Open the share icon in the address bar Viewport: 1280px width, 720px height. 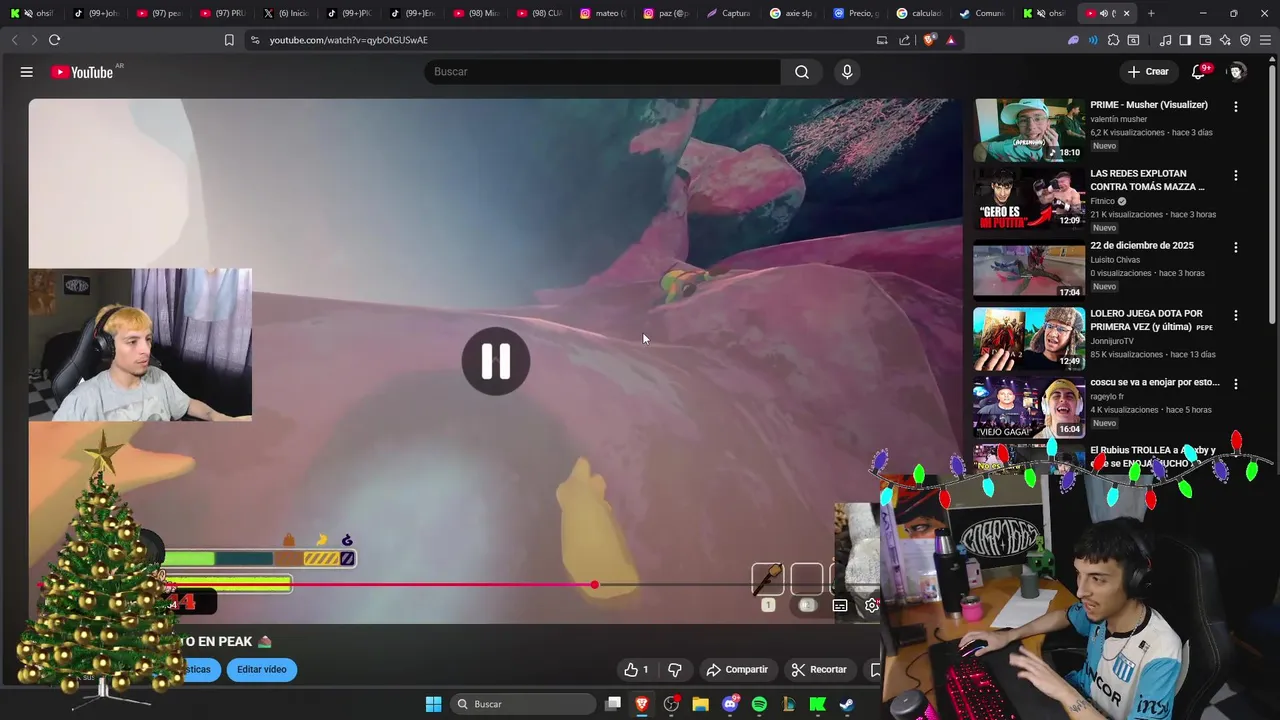(905, 40)
